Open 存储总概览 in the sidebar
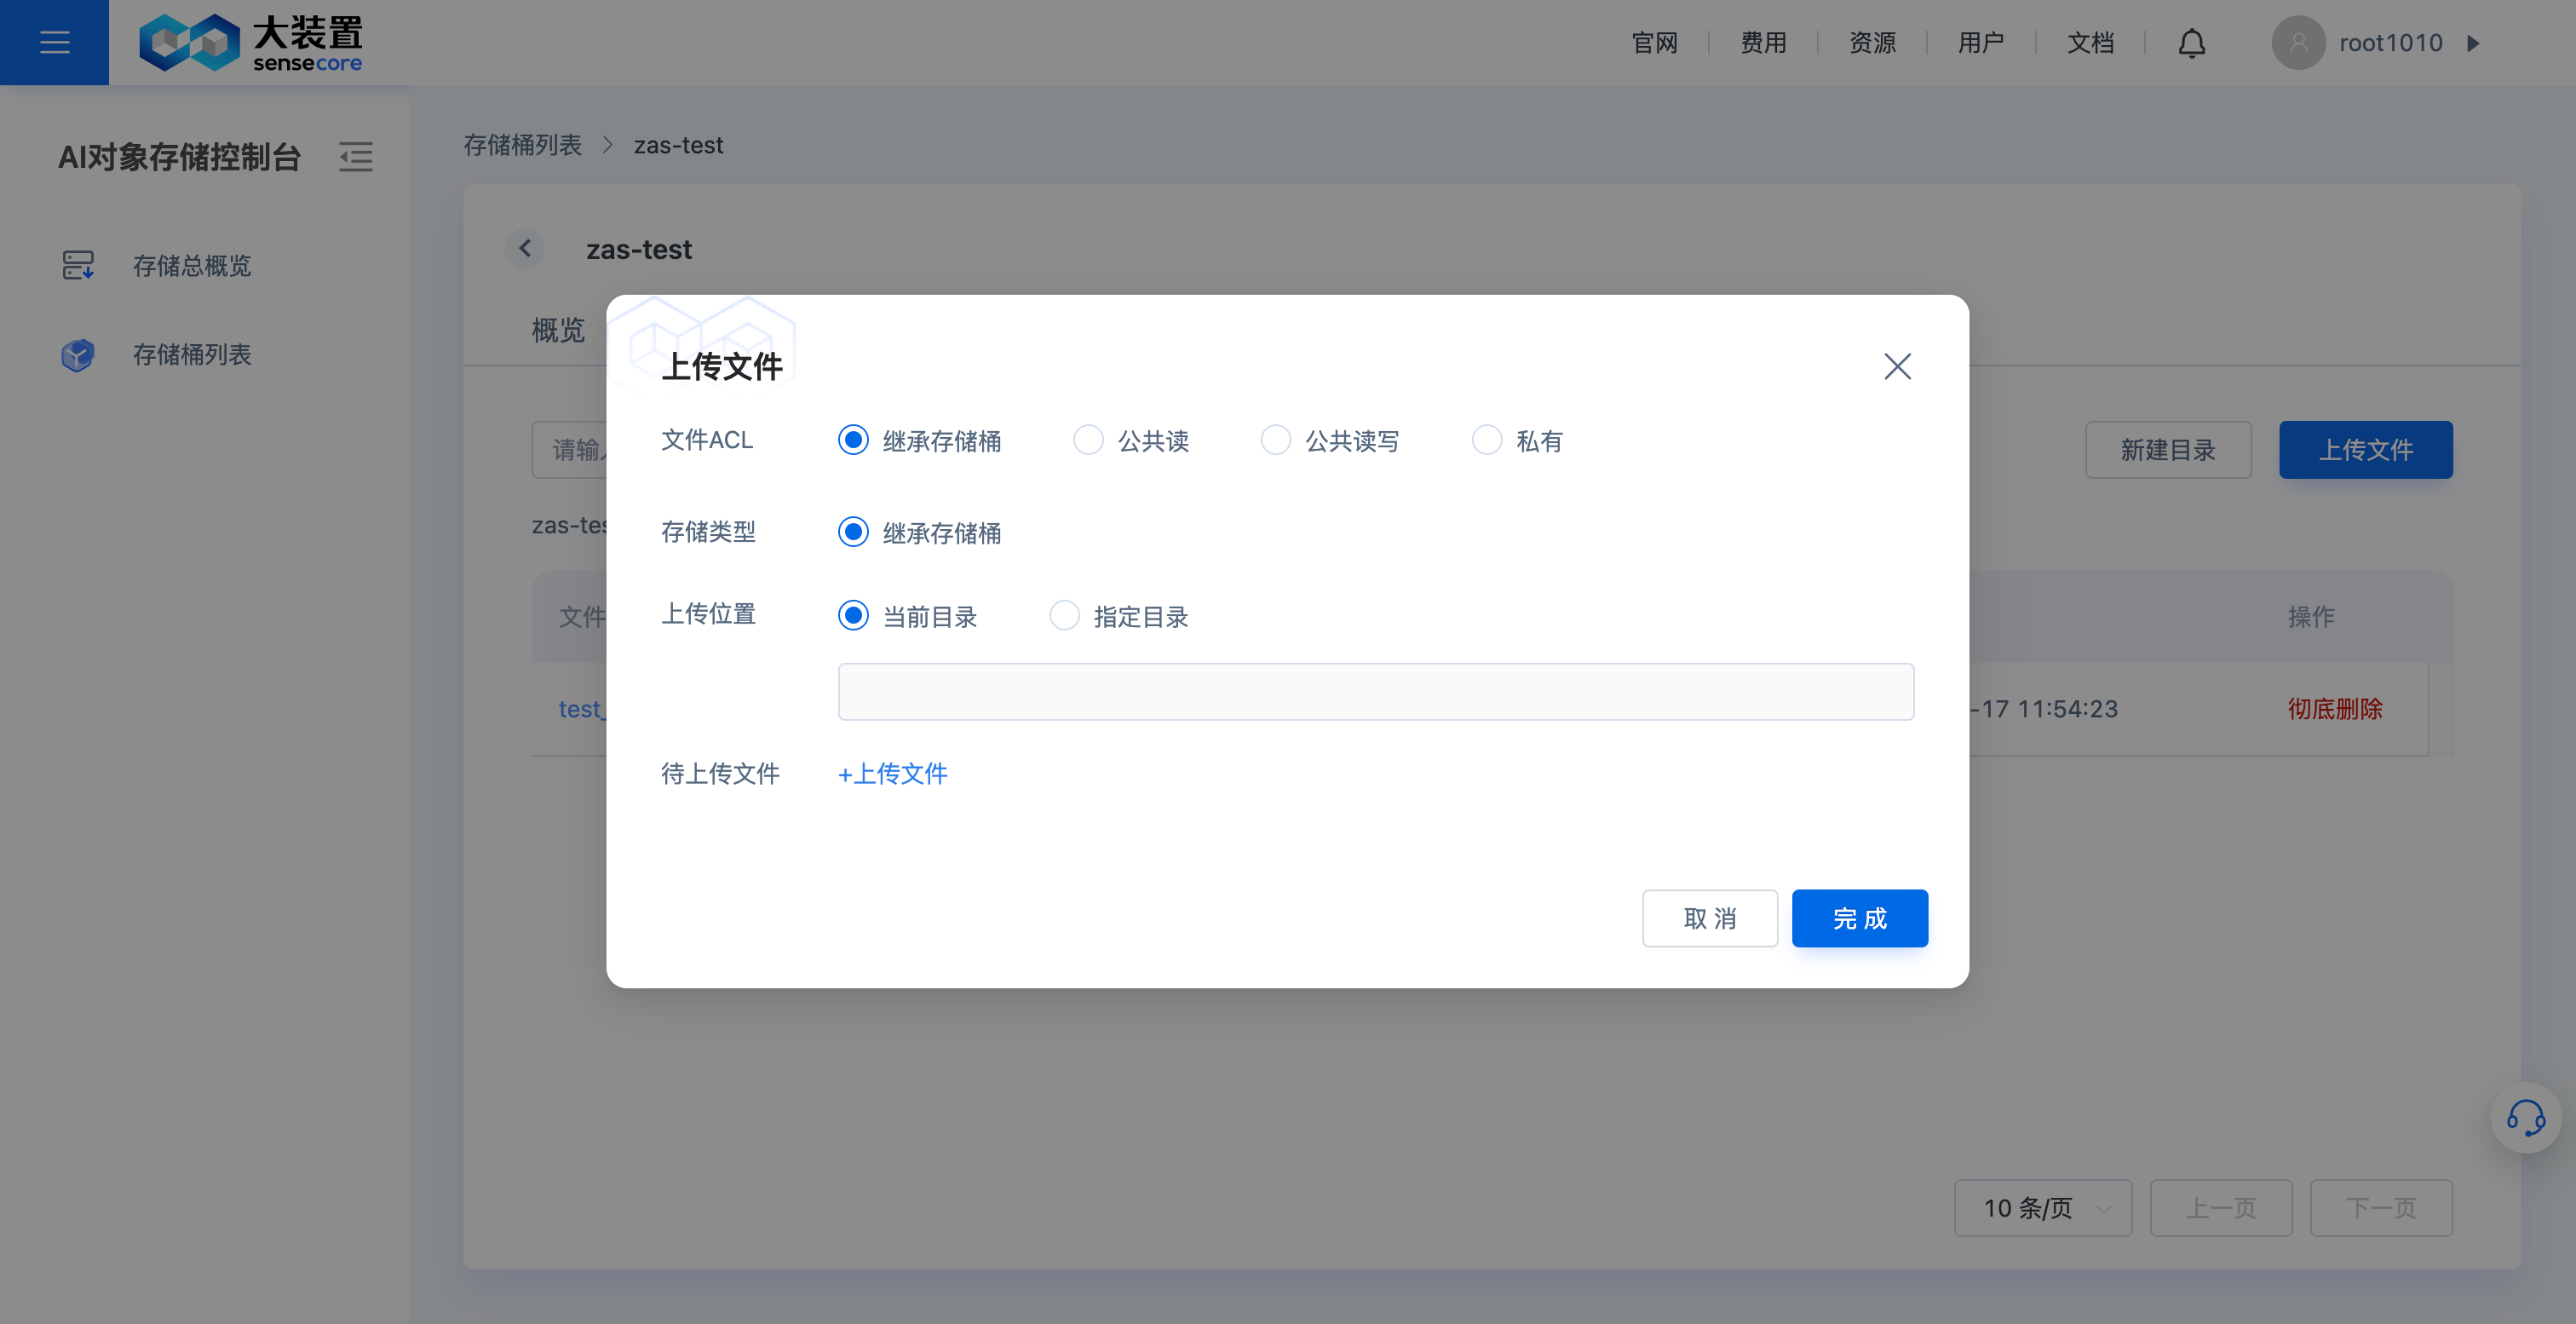 pos(192,265)
